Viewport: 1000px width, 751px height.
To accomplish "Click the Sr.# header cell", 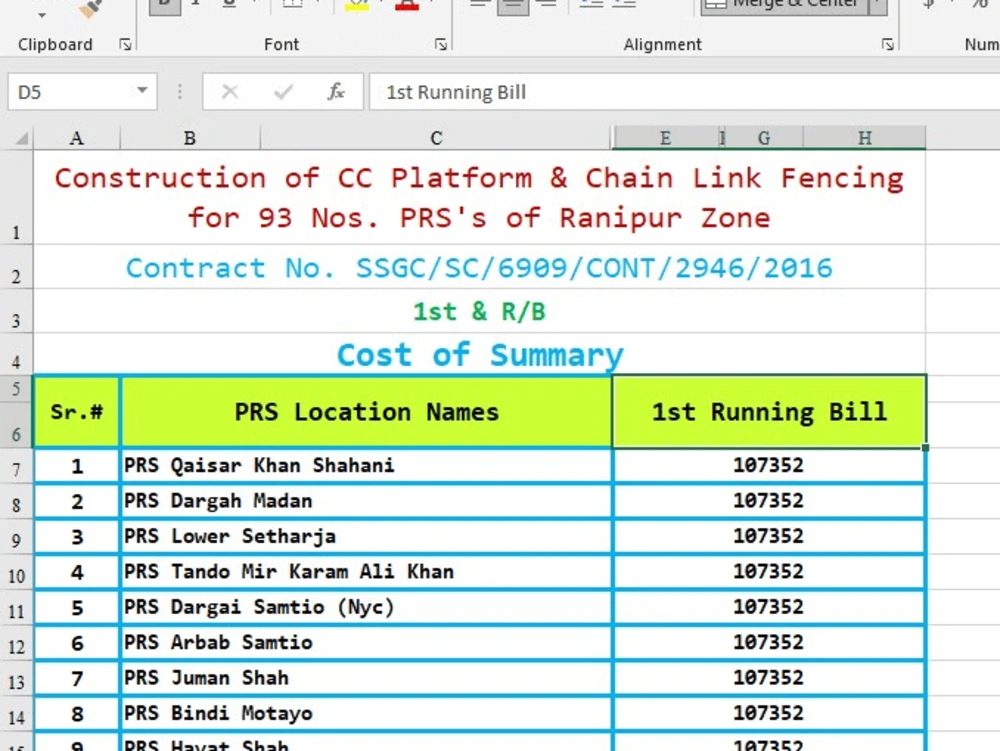I will pos(77,412).
